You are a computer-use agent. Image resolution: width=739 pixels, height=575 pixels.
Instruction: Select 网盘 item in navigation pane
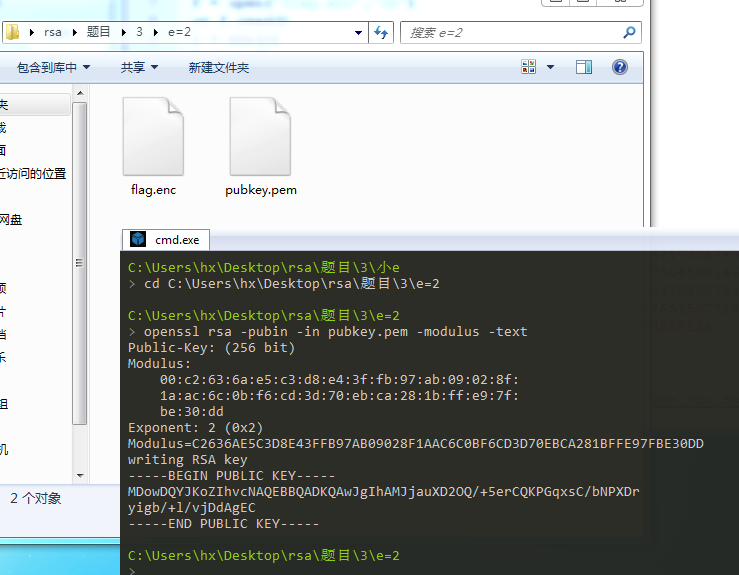coord(11,220)
